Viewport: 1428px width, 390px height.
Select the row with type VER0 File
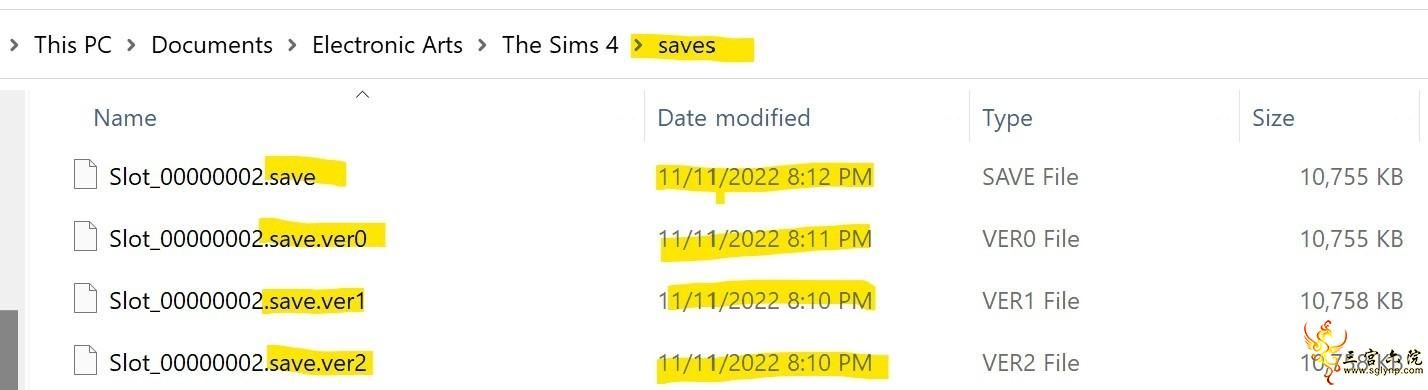[x=740, y=238]
